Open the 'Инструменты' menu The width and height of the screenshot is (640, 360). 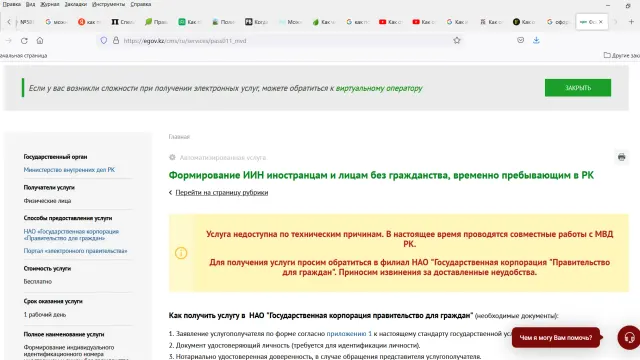109,4
